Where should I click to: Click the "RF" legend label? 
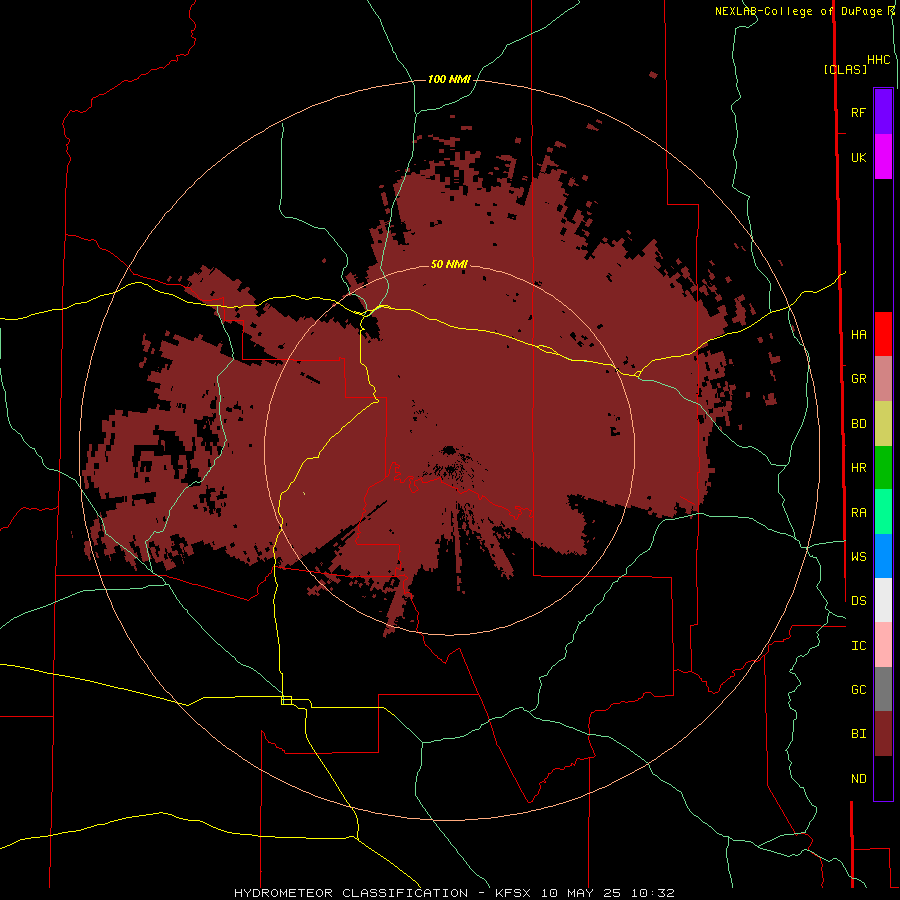click(x=858, y=112)
